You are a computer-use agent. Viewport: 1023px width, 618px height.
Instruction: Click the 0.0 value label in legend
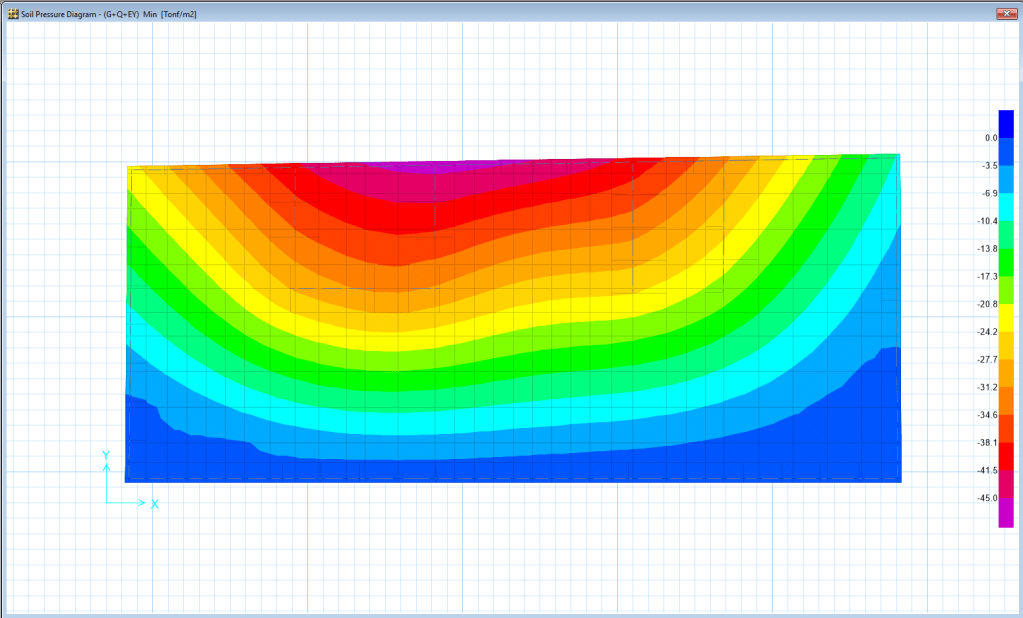click(990, 137)
